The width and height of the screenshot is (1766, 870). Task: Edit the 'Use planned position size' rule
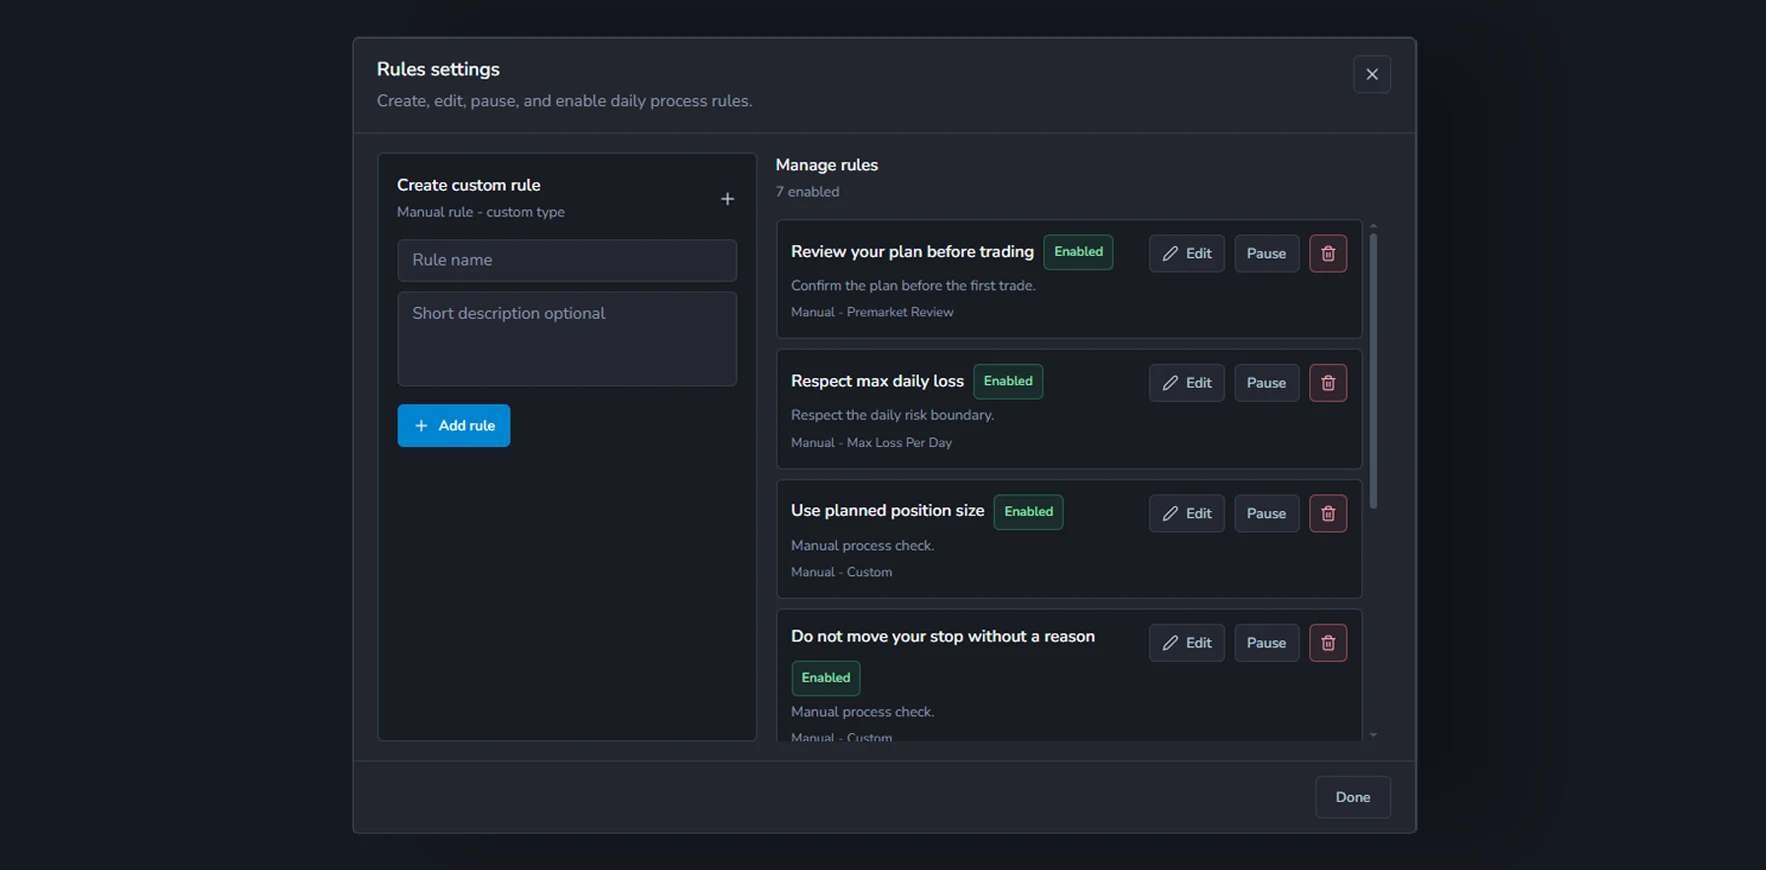point(1186,513)
